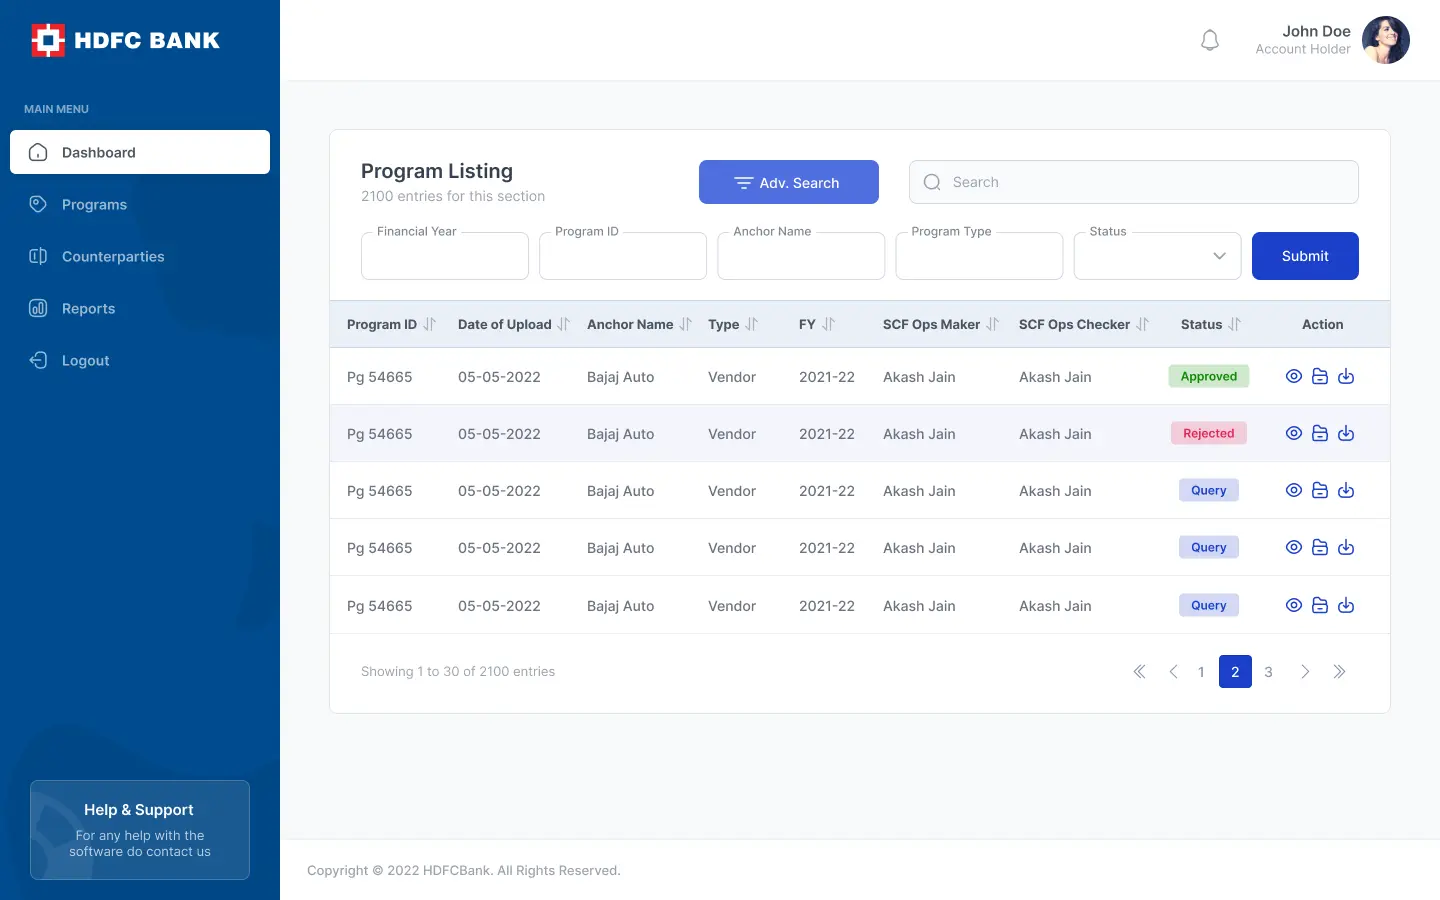Click the Financial Year field
Screen dimensions: 1440x900
[445, 256]
